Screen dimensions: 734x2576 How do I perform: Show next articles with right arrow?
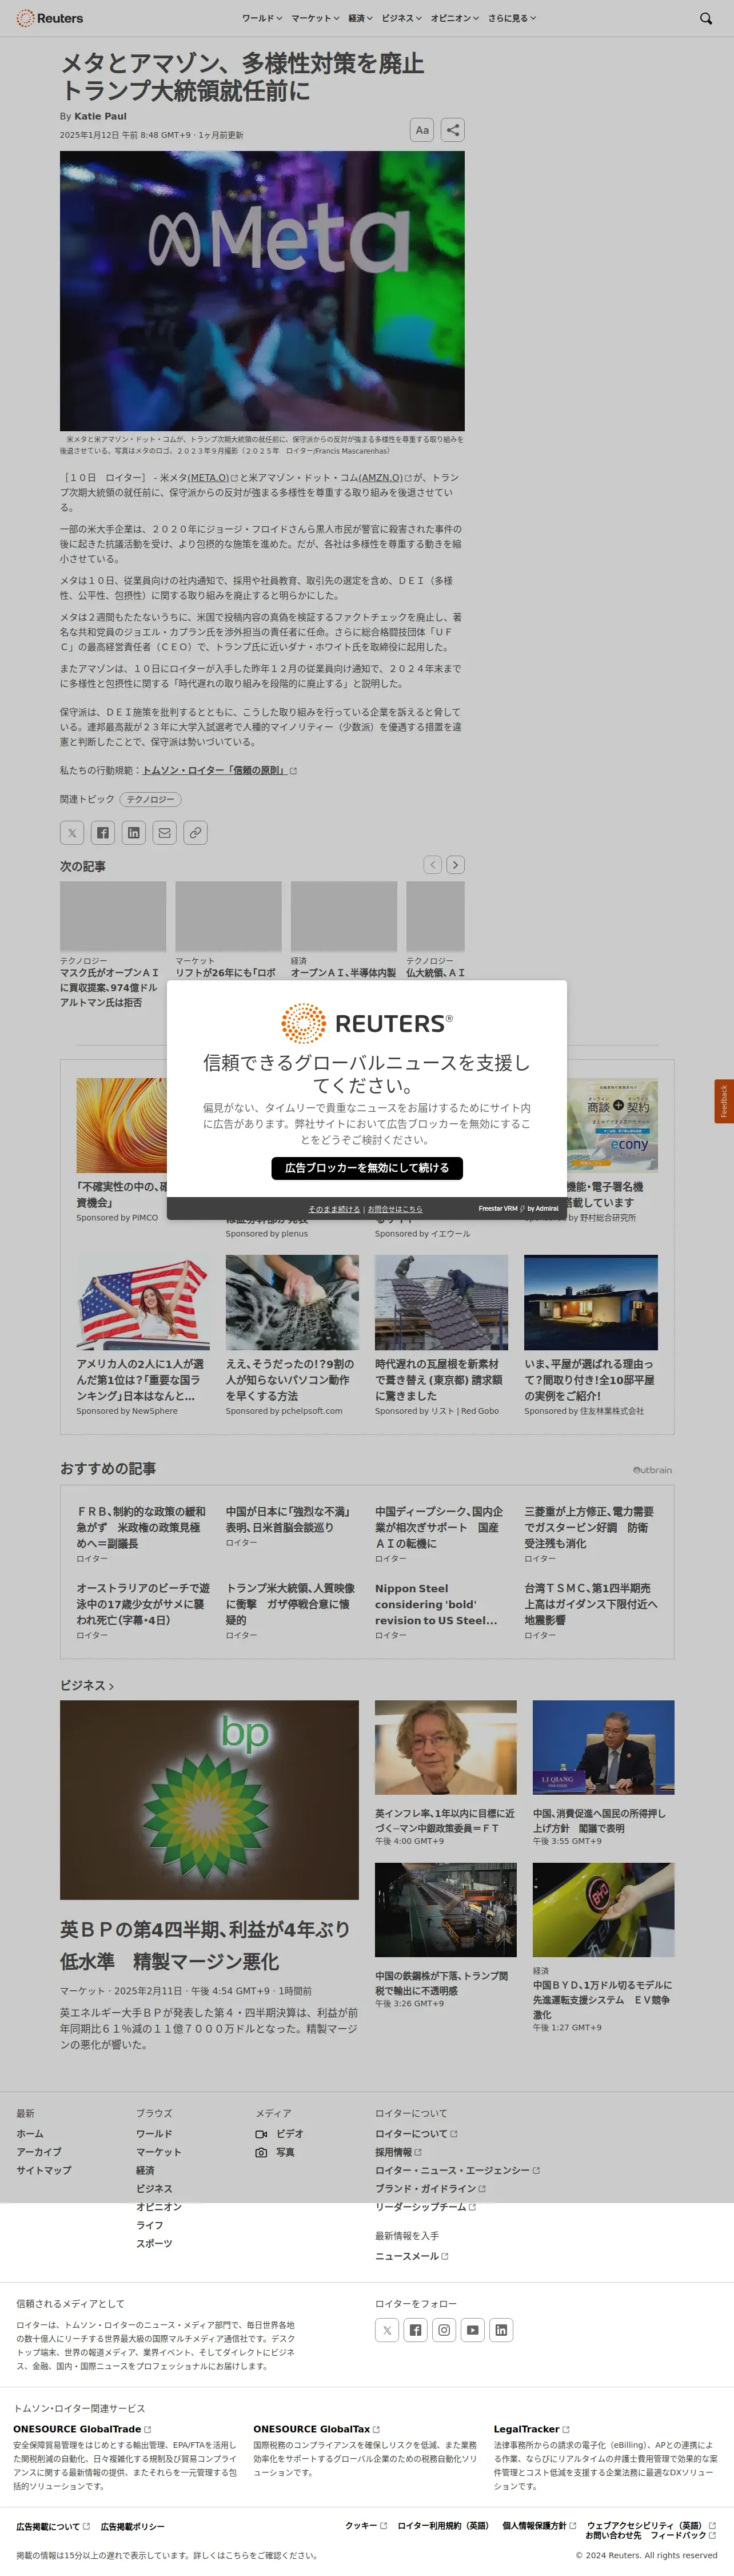coord(455,865)
